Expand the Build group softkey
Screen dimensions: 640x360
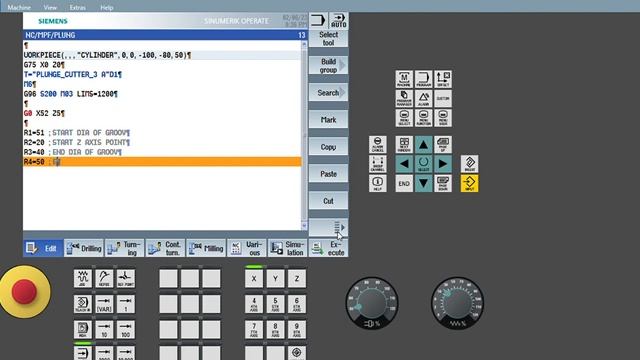pyautogui.click(x=328, y=65)
